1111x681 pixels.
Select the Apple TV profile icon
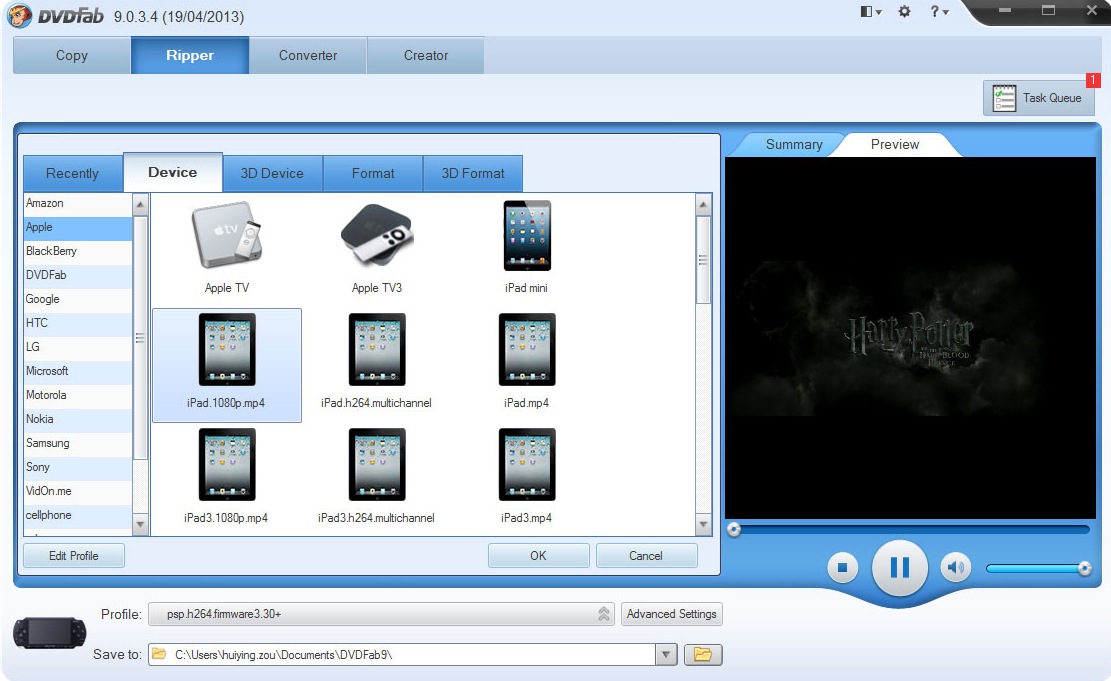[226, 236]
